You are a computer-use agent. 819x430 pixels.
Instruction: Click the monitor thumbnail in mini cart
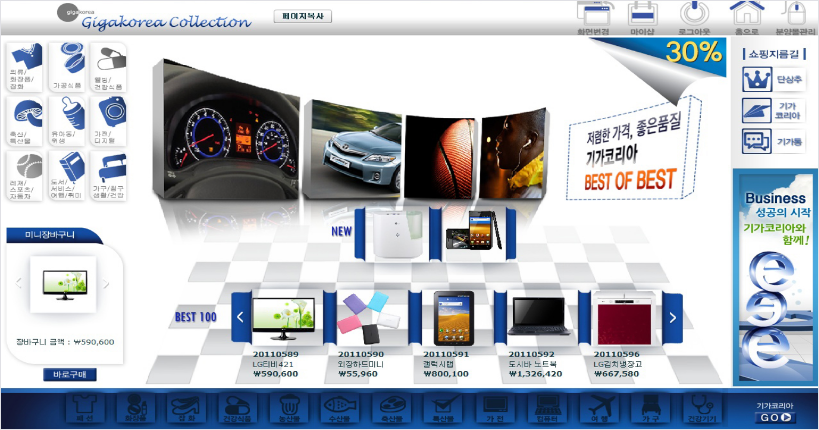click(64, 285)
